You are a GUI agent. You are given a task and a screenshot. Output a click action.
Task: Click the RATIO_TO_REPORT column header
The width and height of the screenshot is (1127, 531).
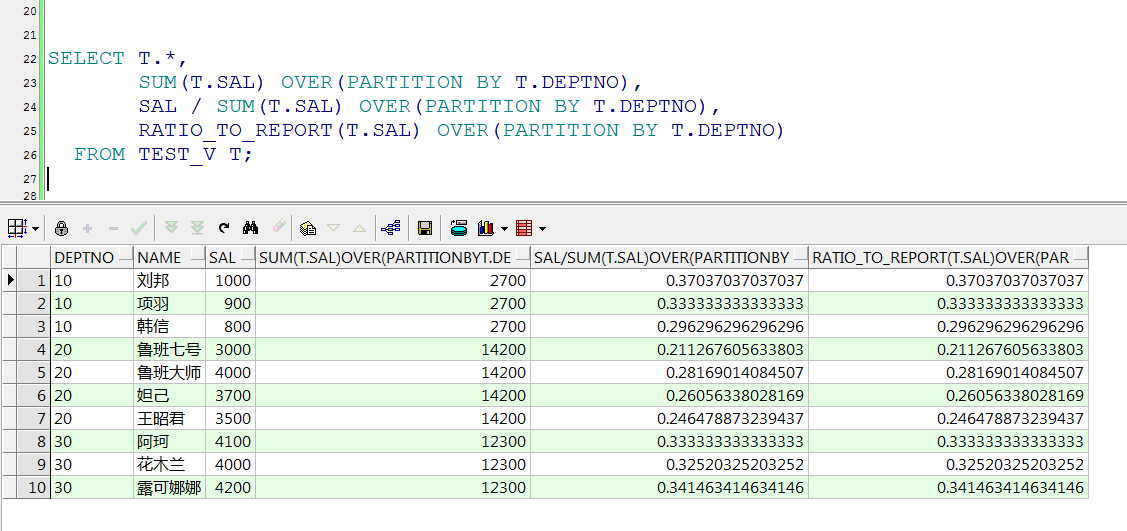click(x=949, y=257)
